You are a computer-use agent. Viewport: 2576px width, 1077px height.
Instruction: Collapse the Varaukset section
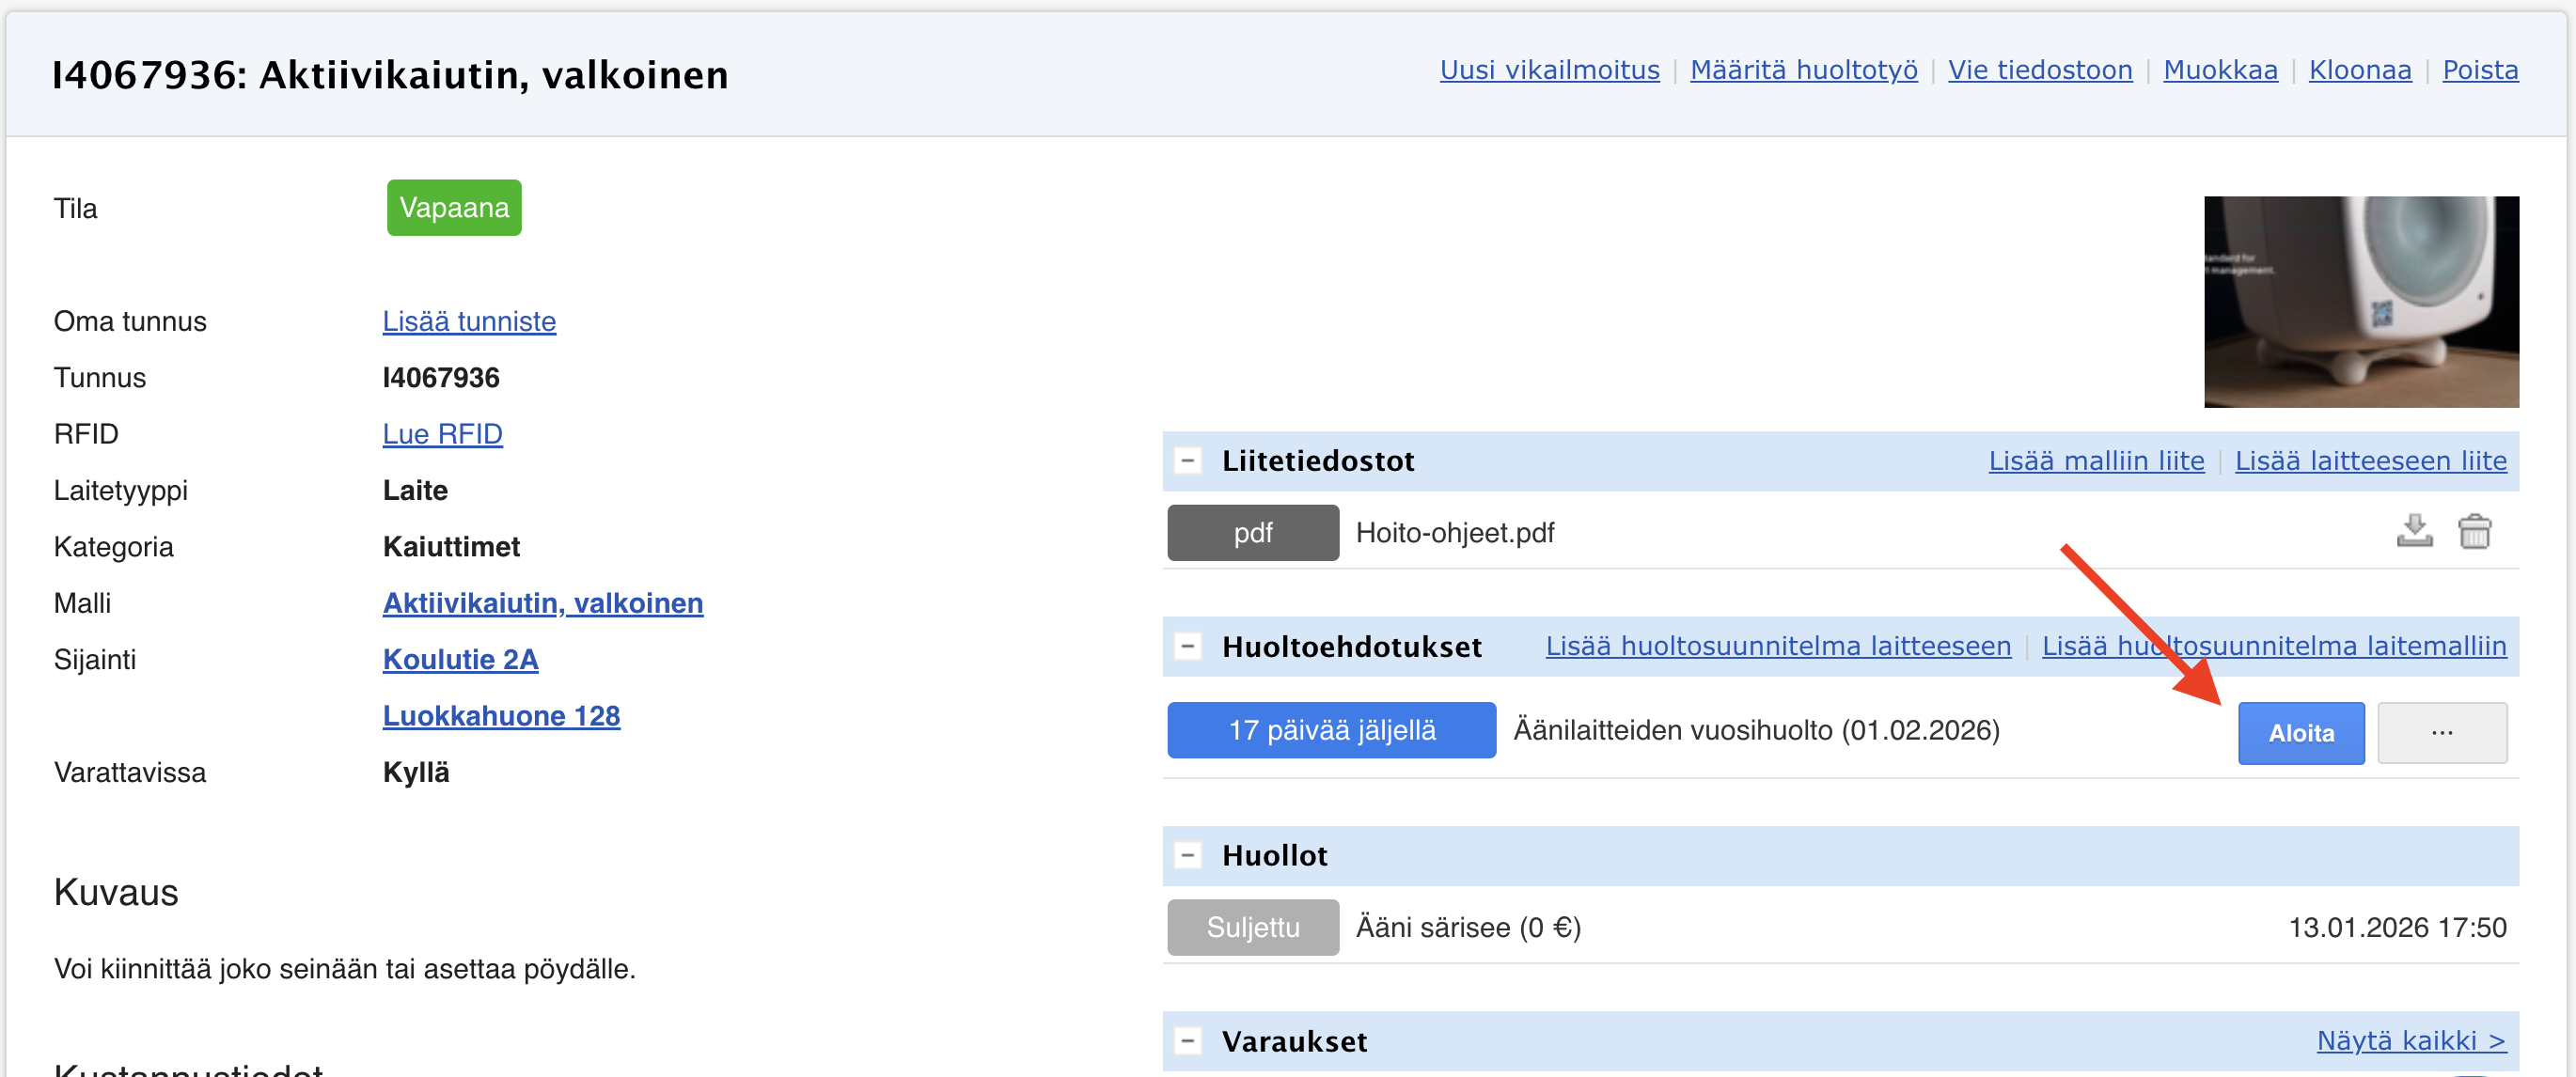[1187, 1041]
